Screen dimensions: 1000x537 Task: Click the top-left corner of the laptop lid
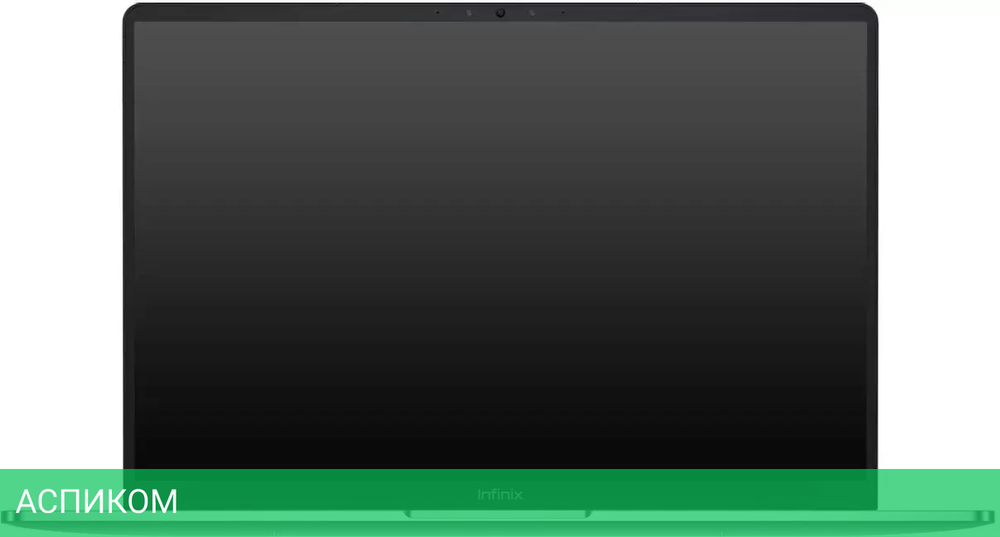(x=131, y=11)
